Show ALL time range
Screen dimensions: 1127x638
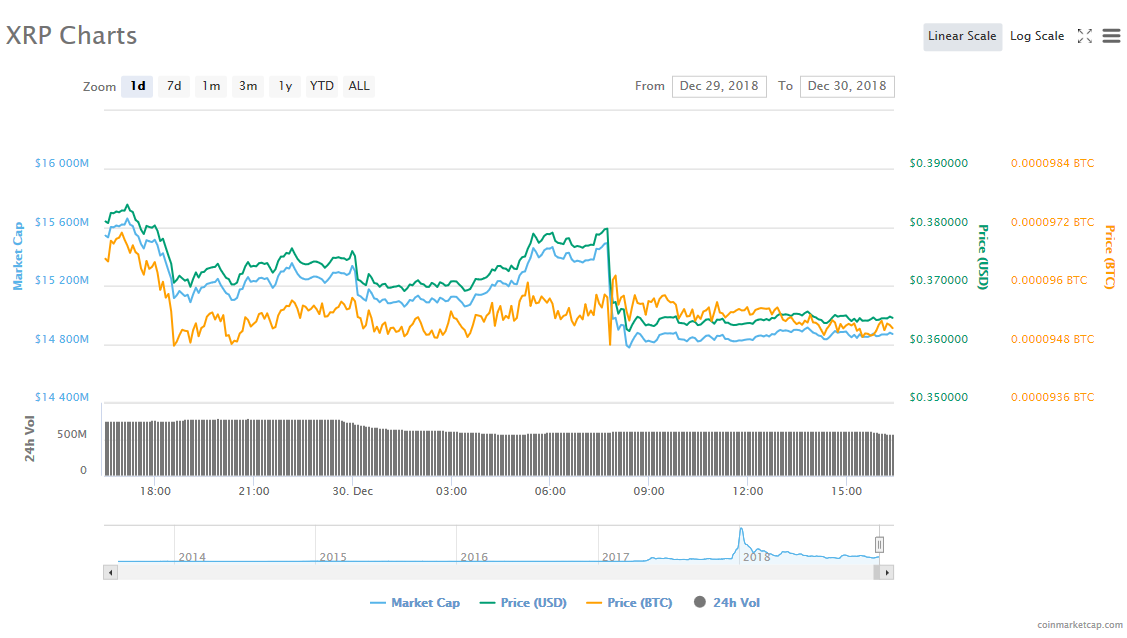(359, 86)
